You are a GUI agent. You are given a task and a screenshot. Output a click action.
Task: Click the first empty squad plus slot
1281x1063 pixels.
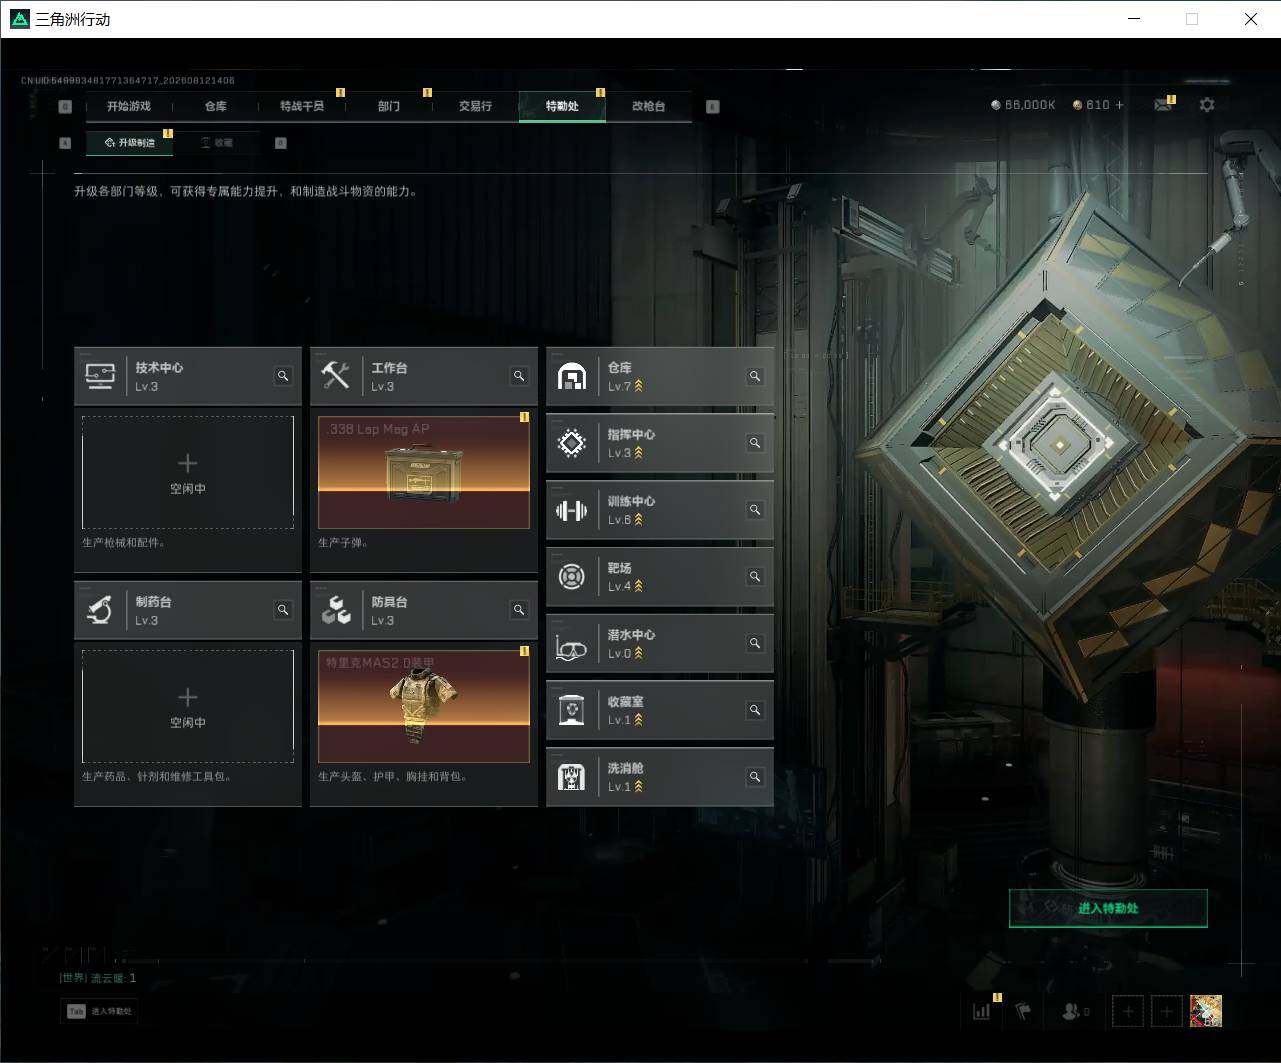[1128, 1011]
